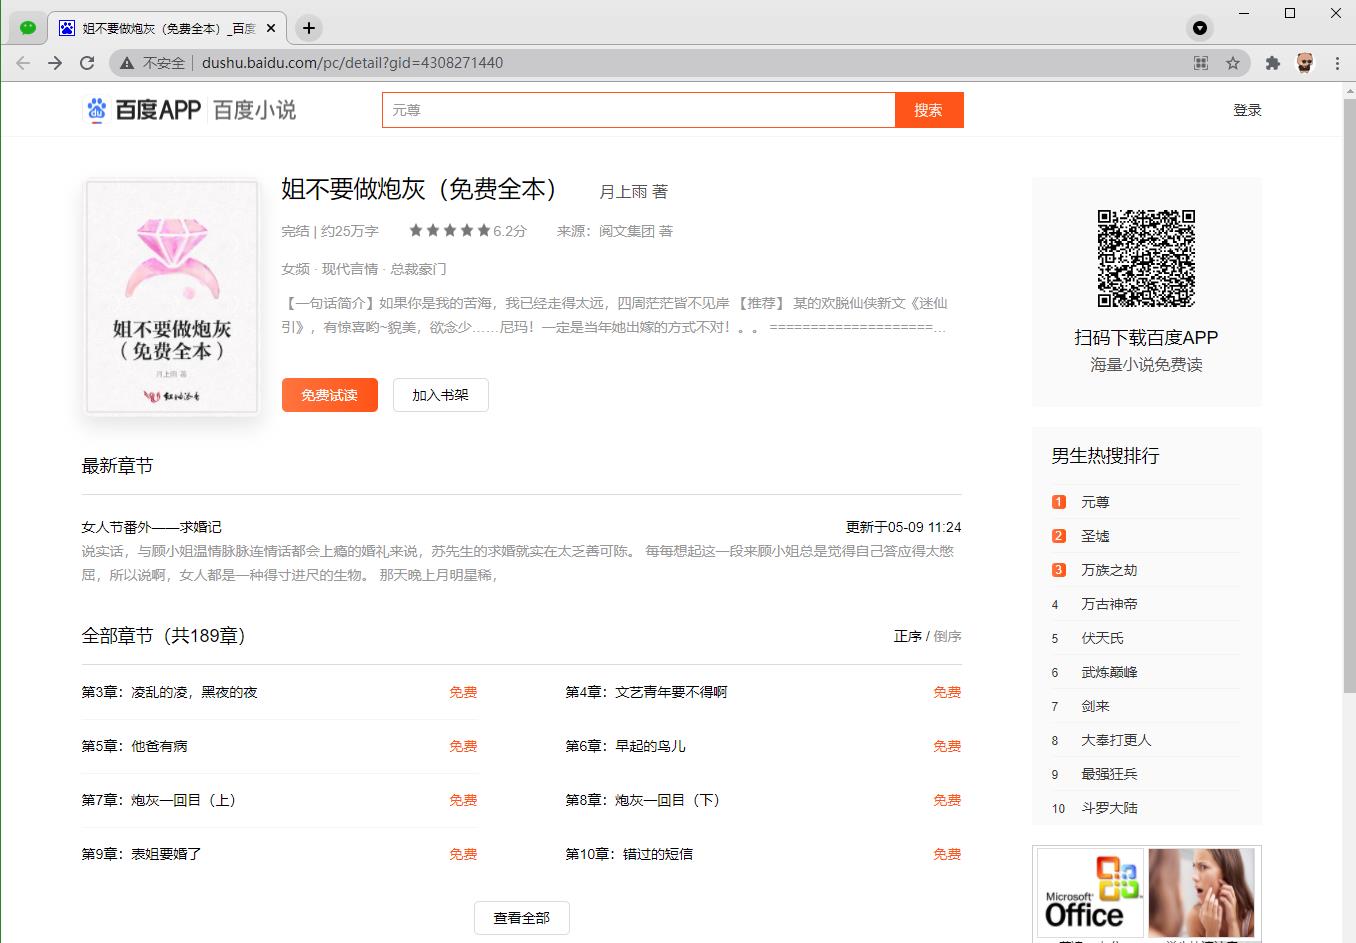The height and width of the screenshot is (943, 1356).
Task: Close the novel browser tab
Action: pyautogui.click(x=273, y=28)
